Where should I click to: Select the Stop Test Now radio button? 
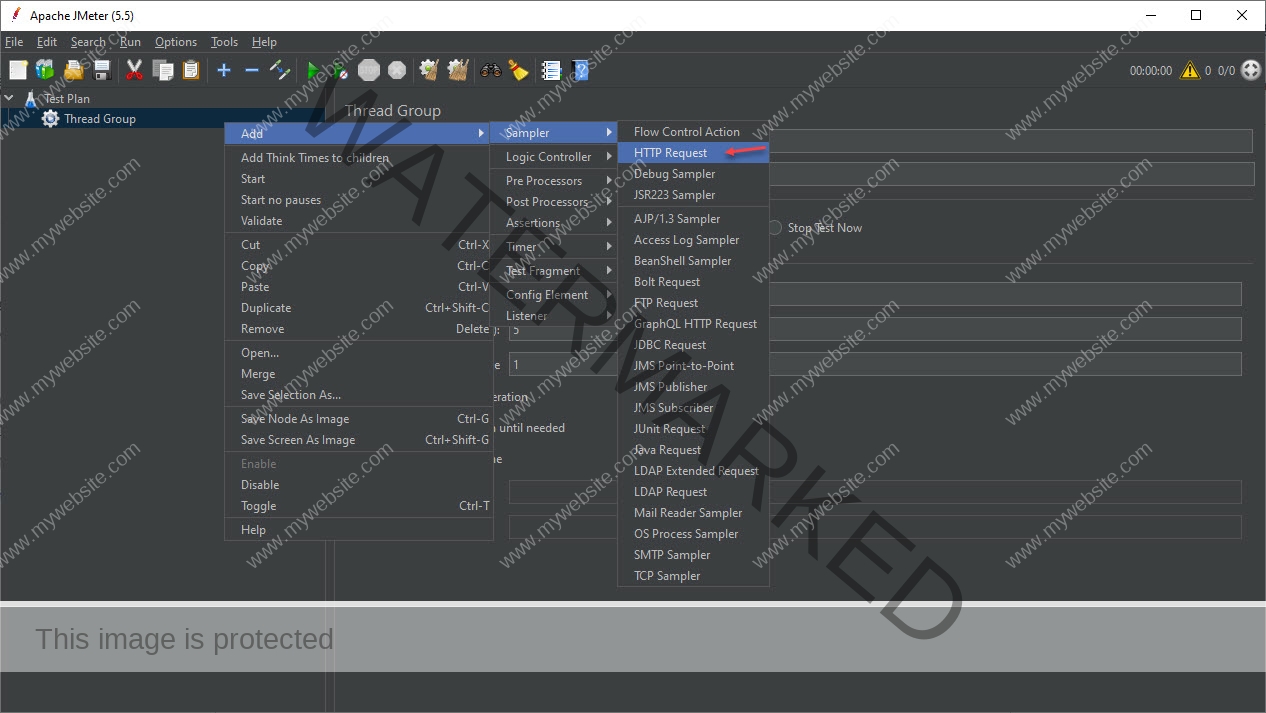(774, 227)
